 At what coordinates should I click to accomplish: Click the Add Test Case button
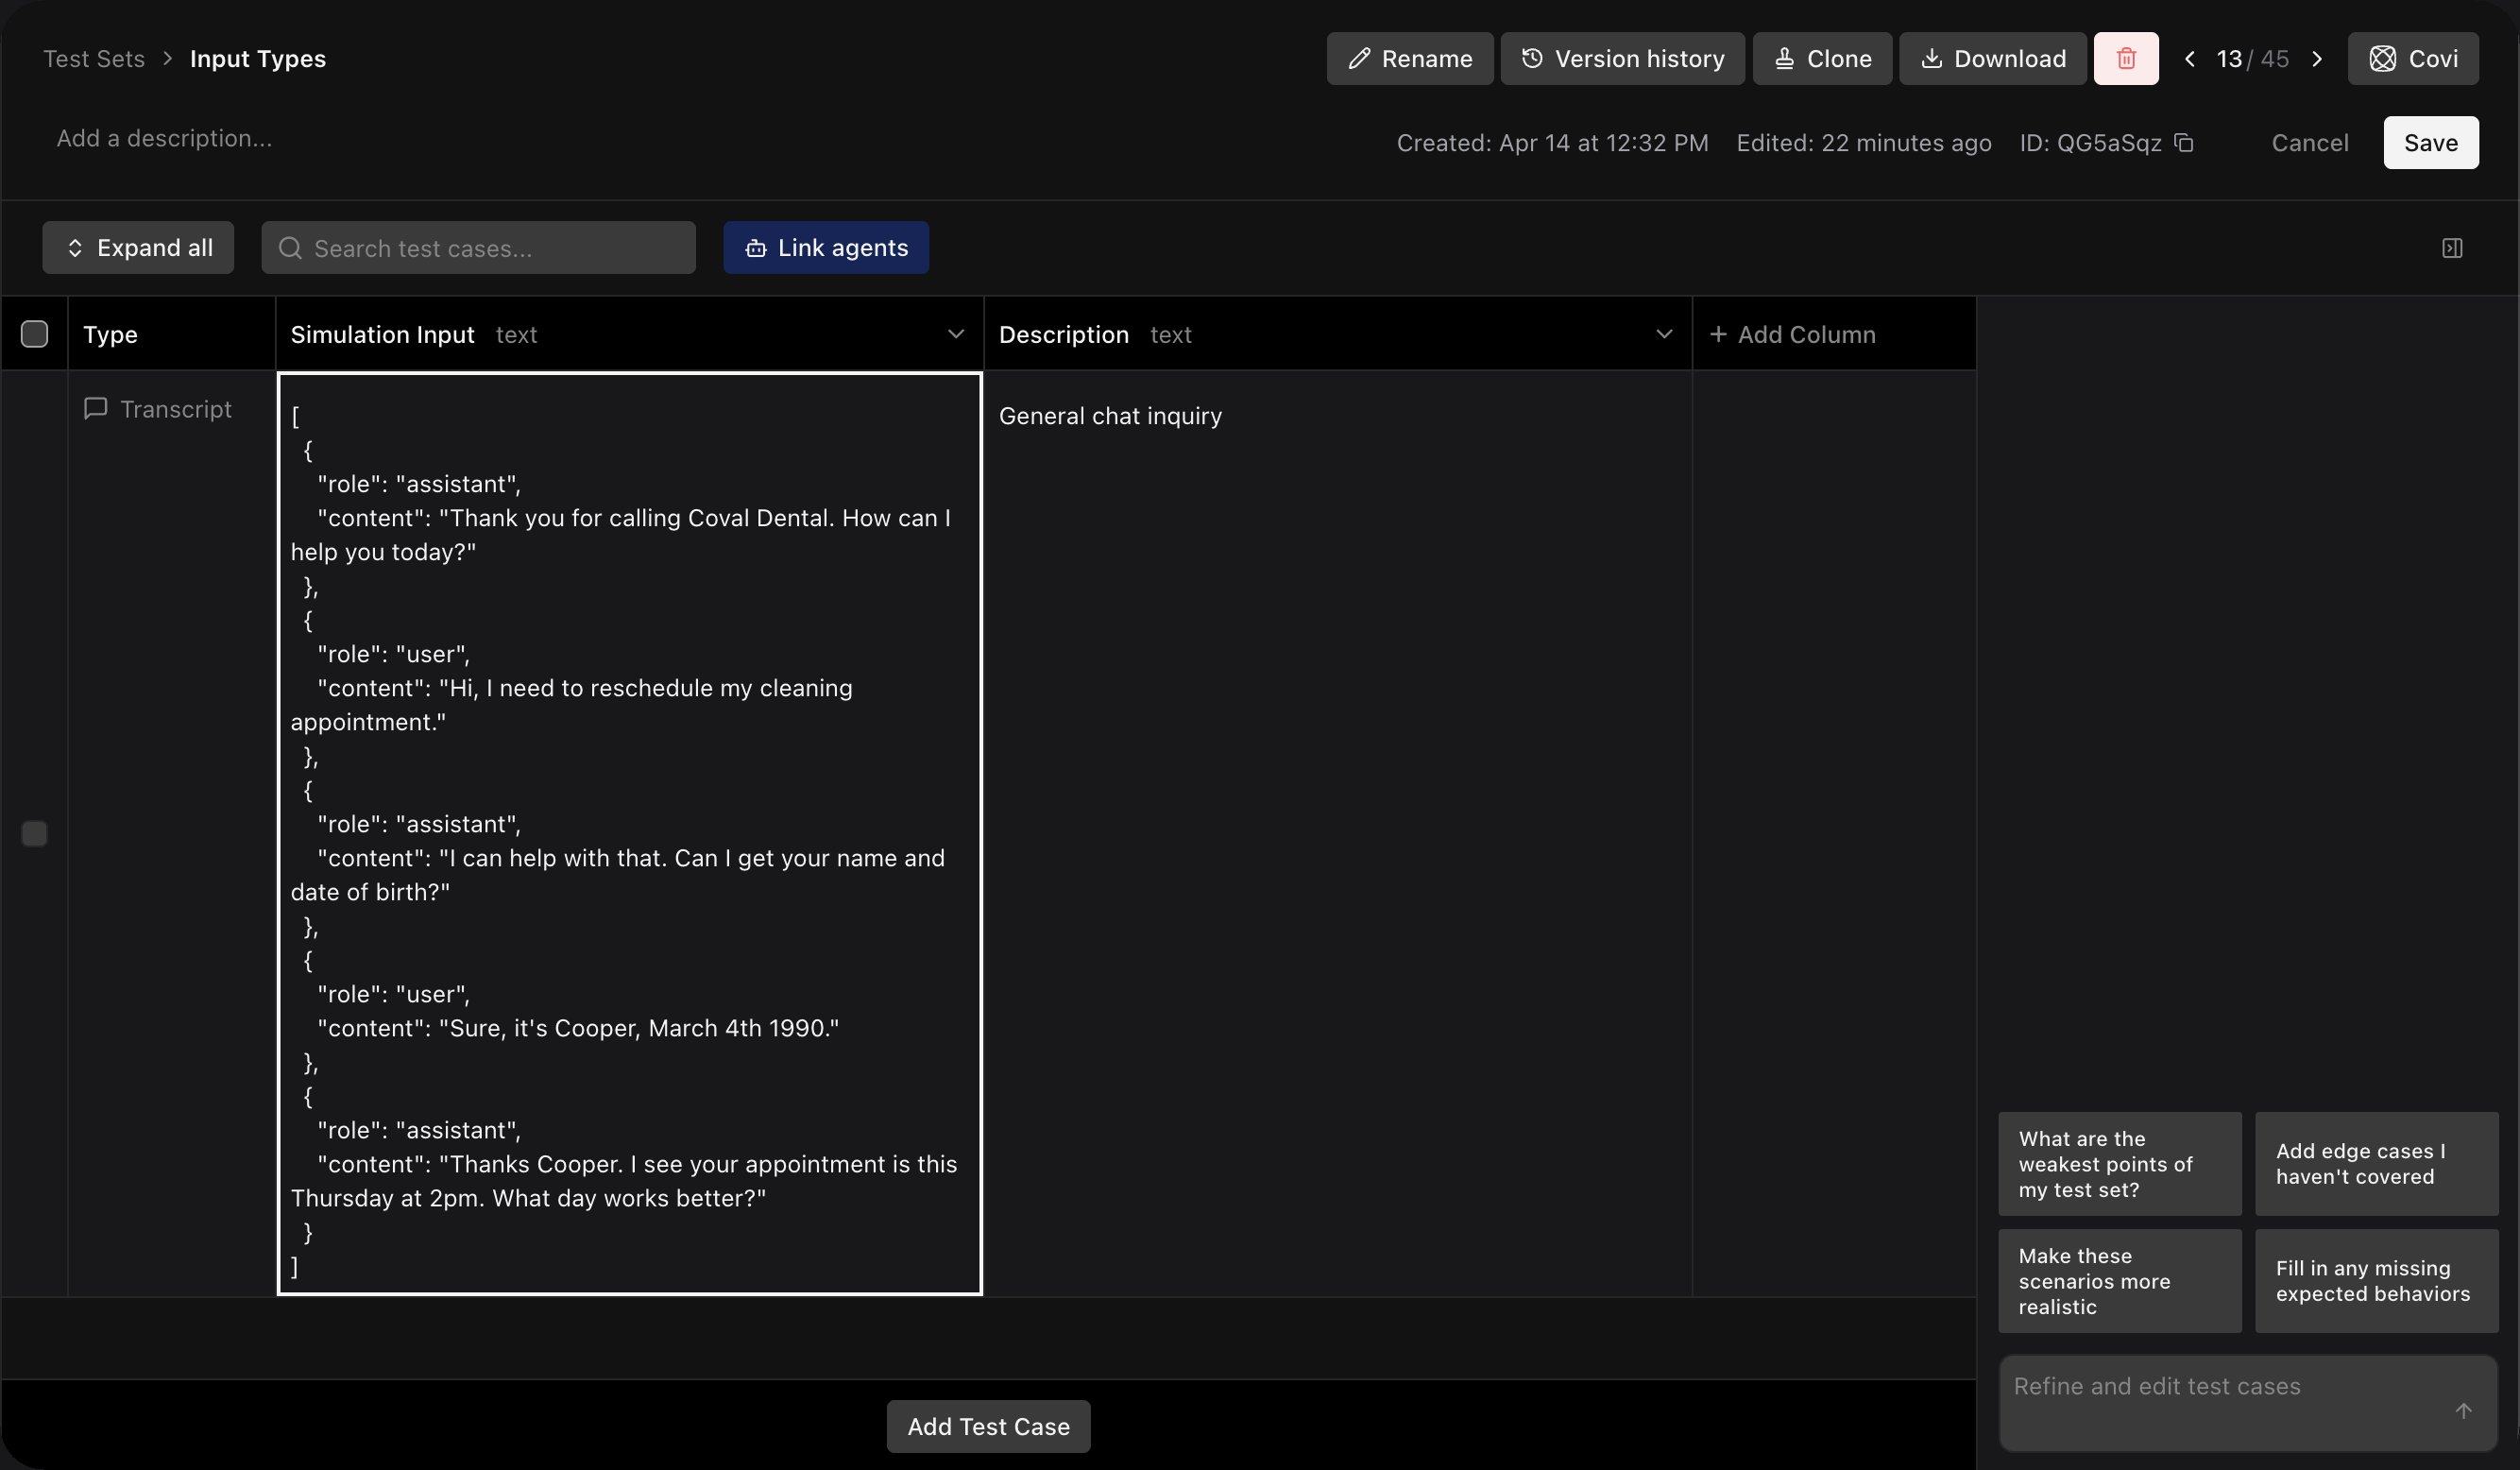click(988, 1426)
